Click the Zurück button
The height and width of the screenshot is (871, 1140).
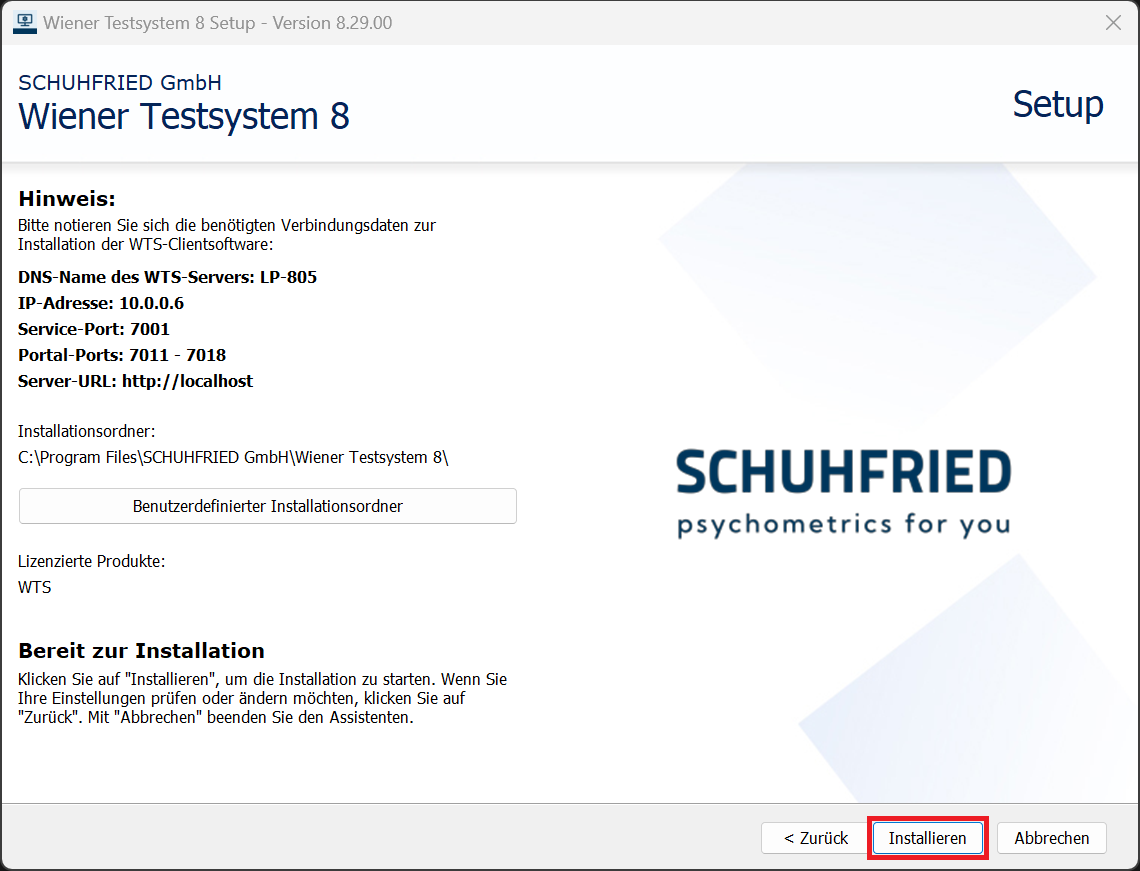(x=814, y=838)
